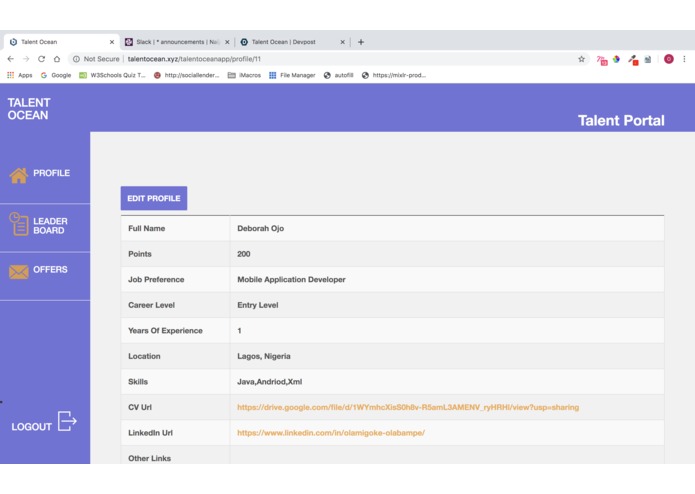
Task: Click the browser forward arrow
Action: pos(26,59)
